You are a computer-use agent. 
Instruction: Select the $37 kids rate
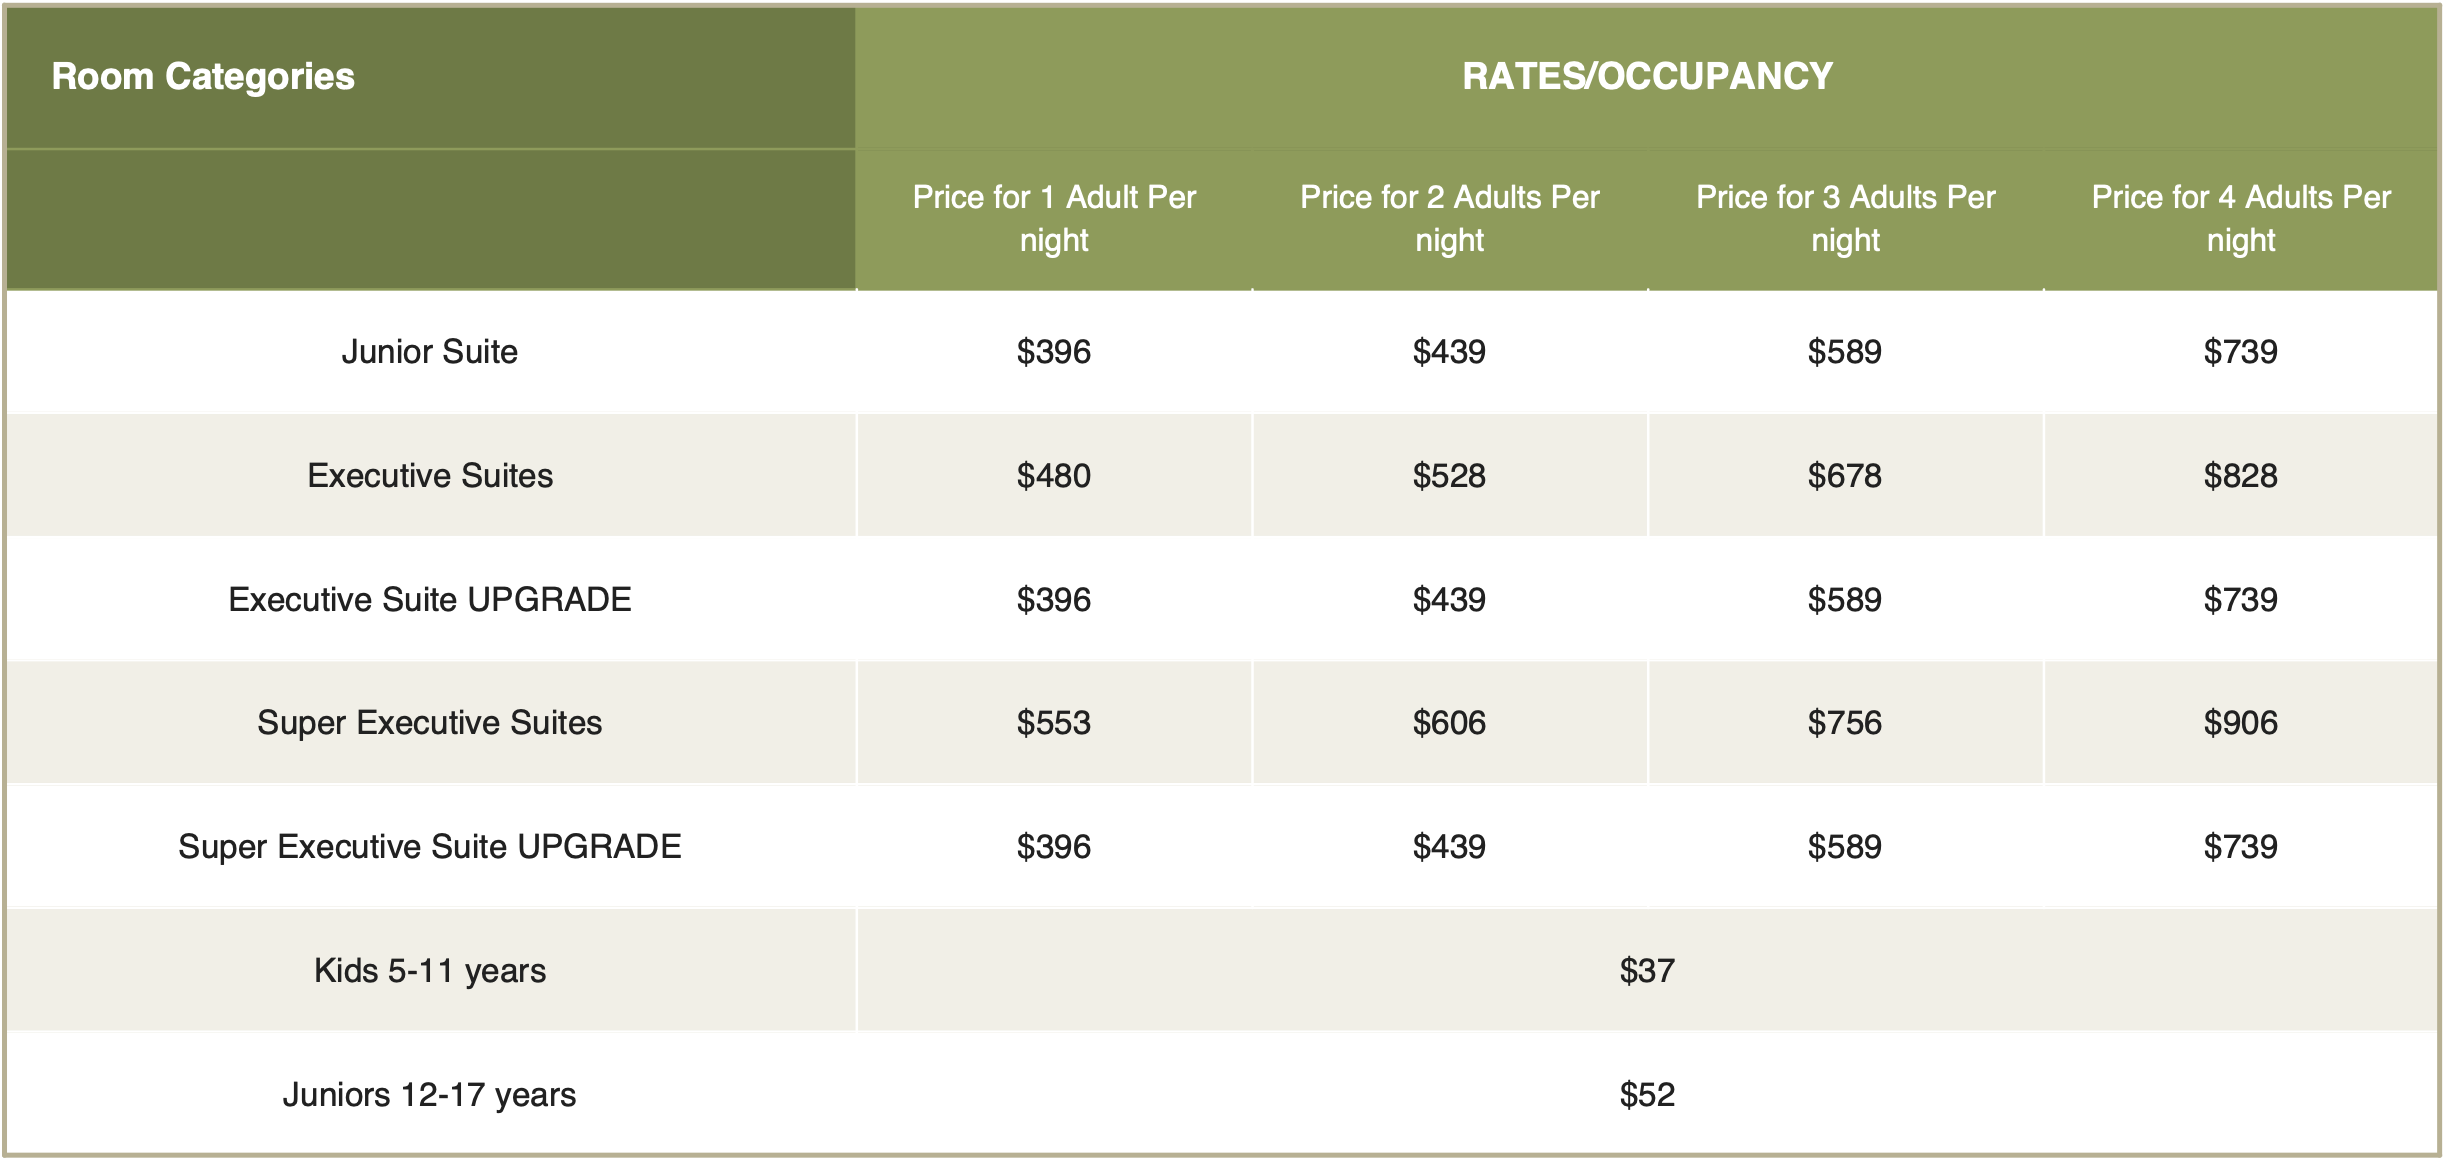tap(1647, 971)
